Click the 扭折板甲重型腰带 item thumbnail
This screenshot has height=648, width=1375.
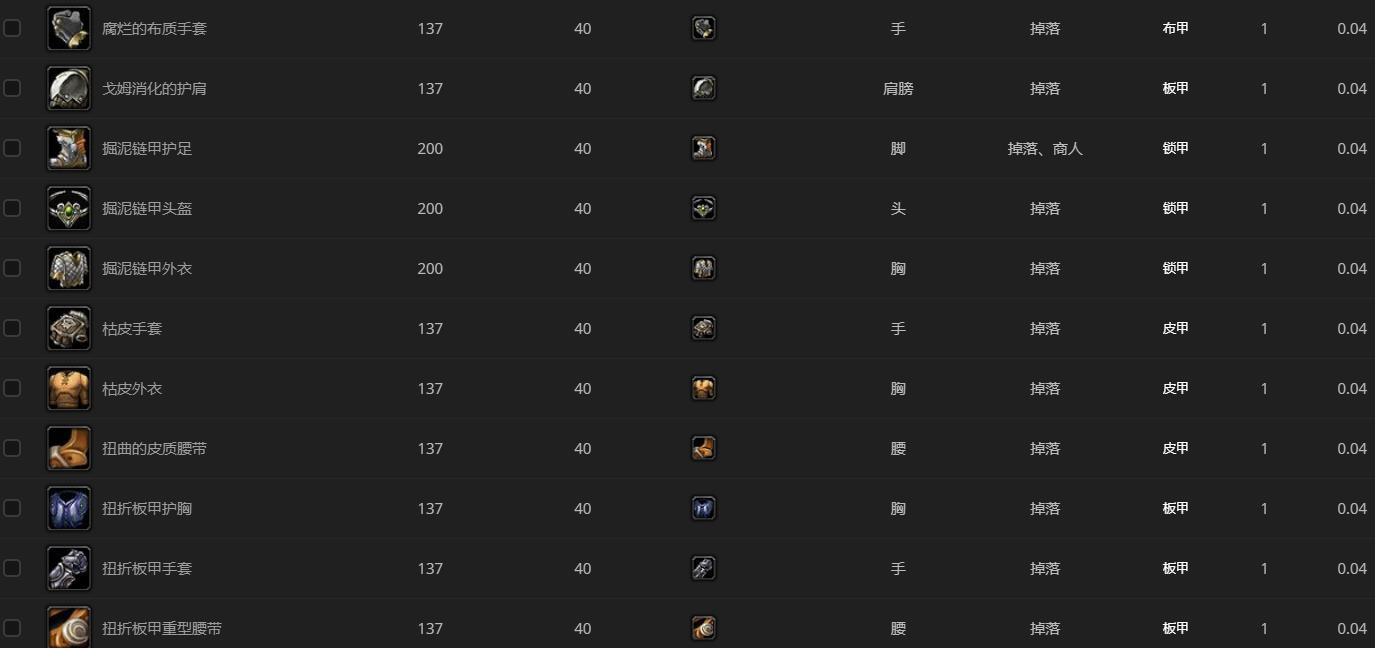click(x=69, y=626)
